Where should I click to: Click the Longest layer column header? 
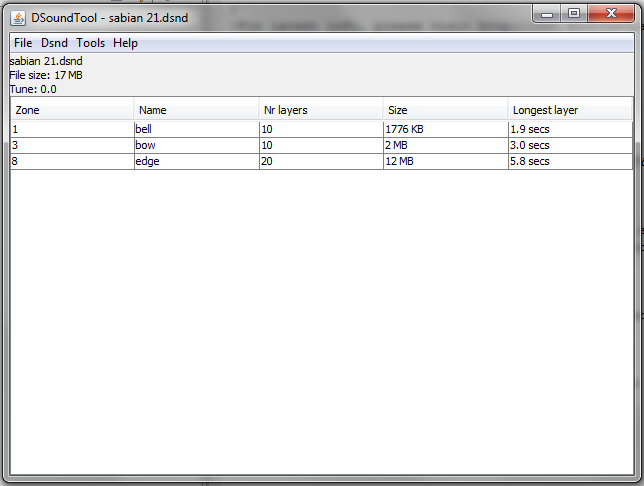tap(570, 110)
